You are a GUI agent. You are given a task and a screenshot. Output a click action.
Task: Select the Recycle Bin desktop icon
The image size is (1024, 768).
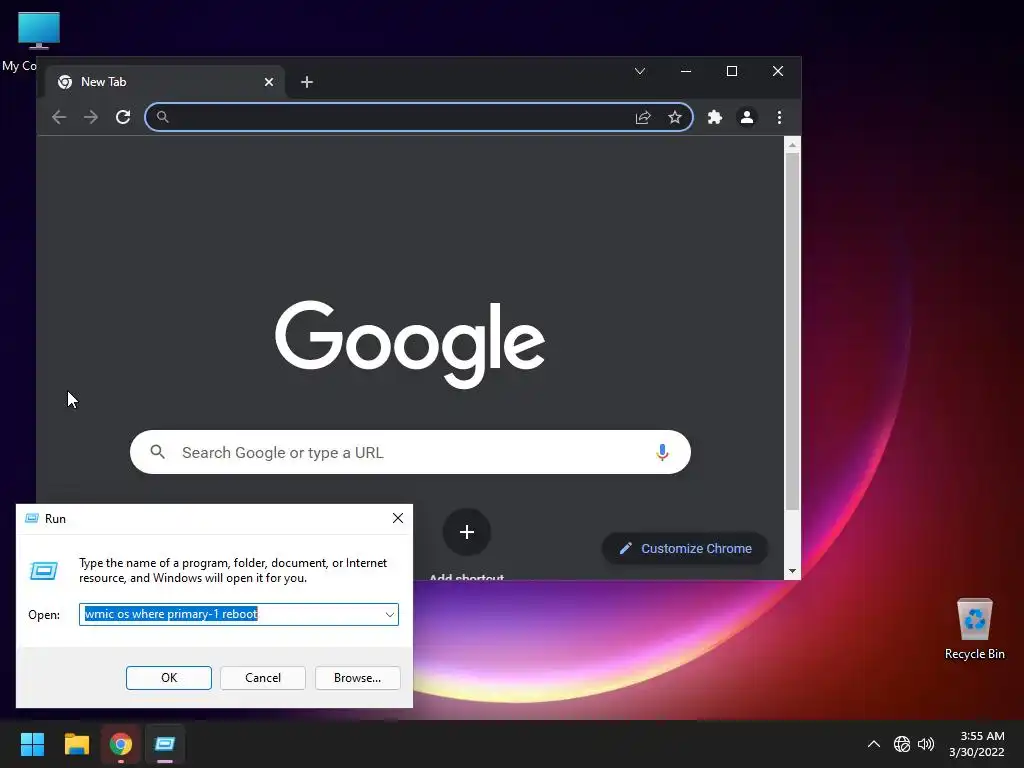[x=974, y=629]
